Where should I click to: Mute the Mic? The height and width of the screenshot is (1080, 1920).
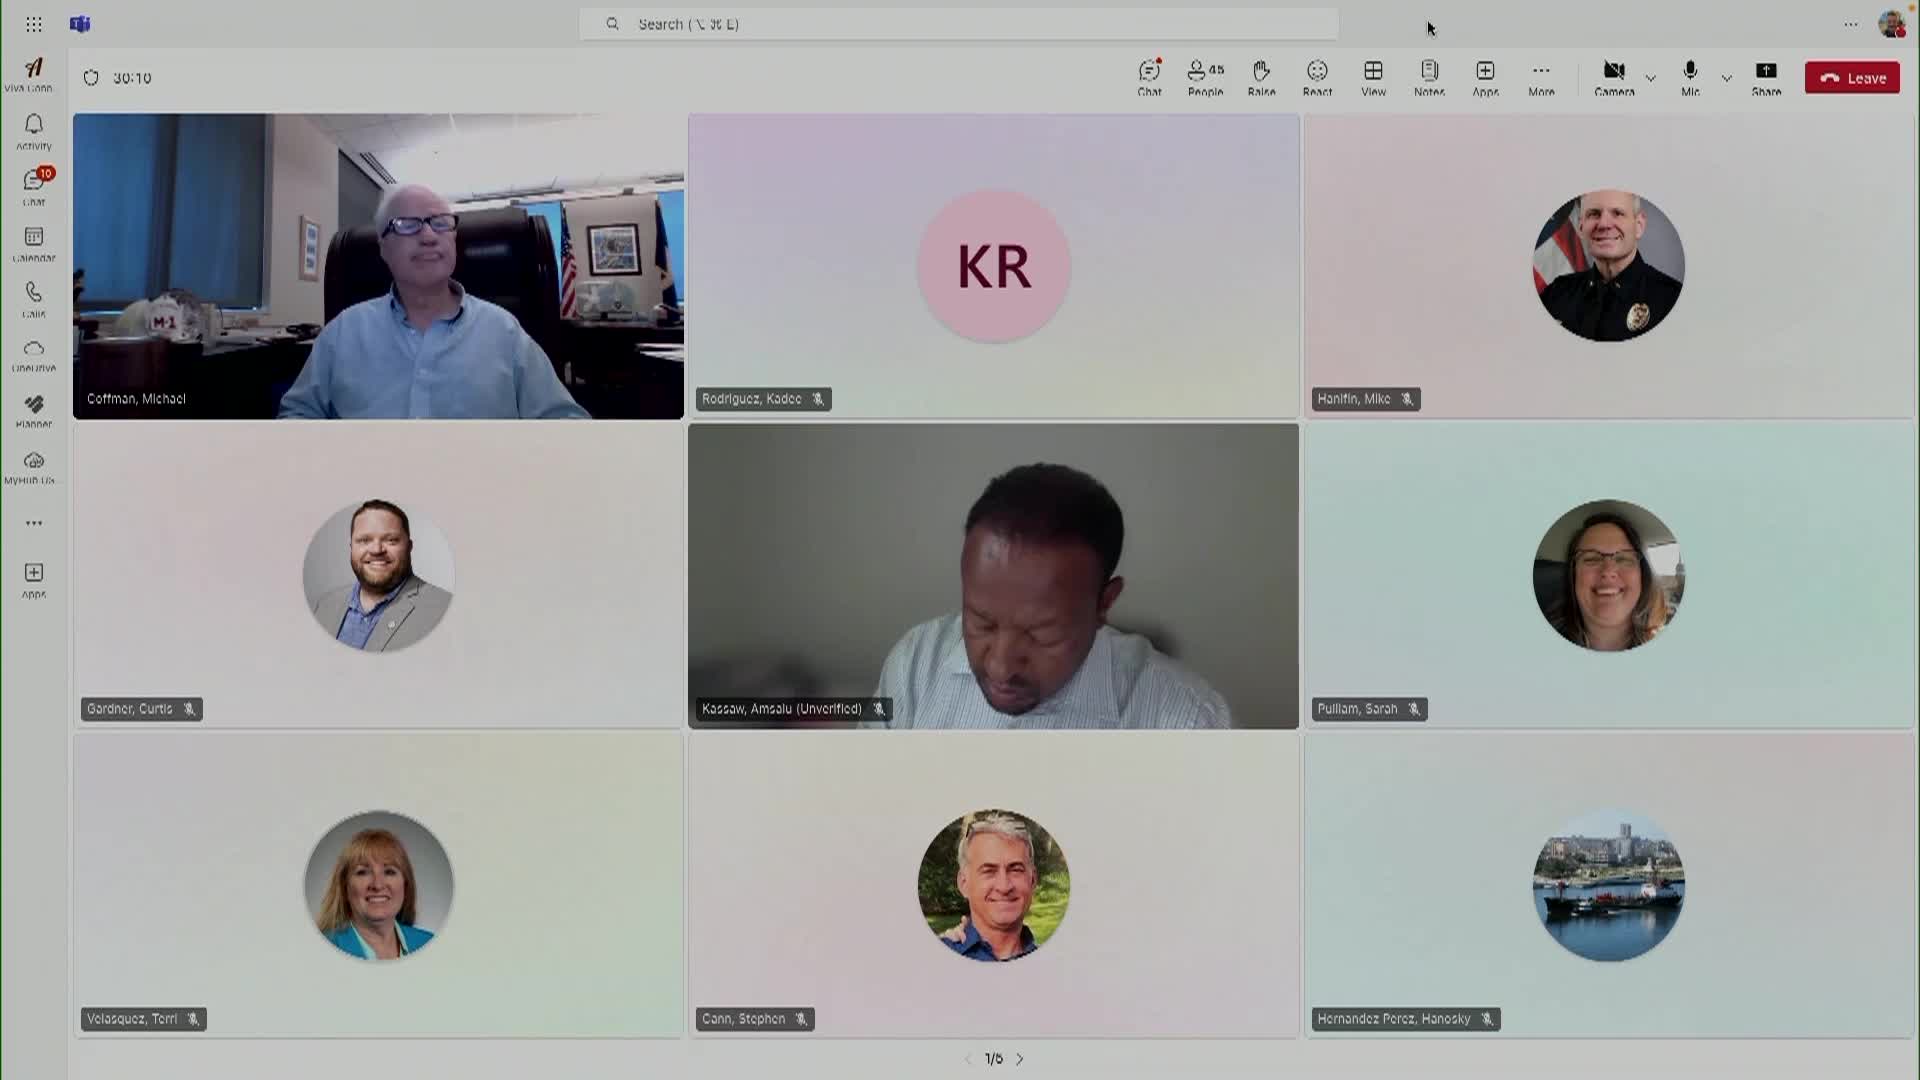tap(1690, 77)
